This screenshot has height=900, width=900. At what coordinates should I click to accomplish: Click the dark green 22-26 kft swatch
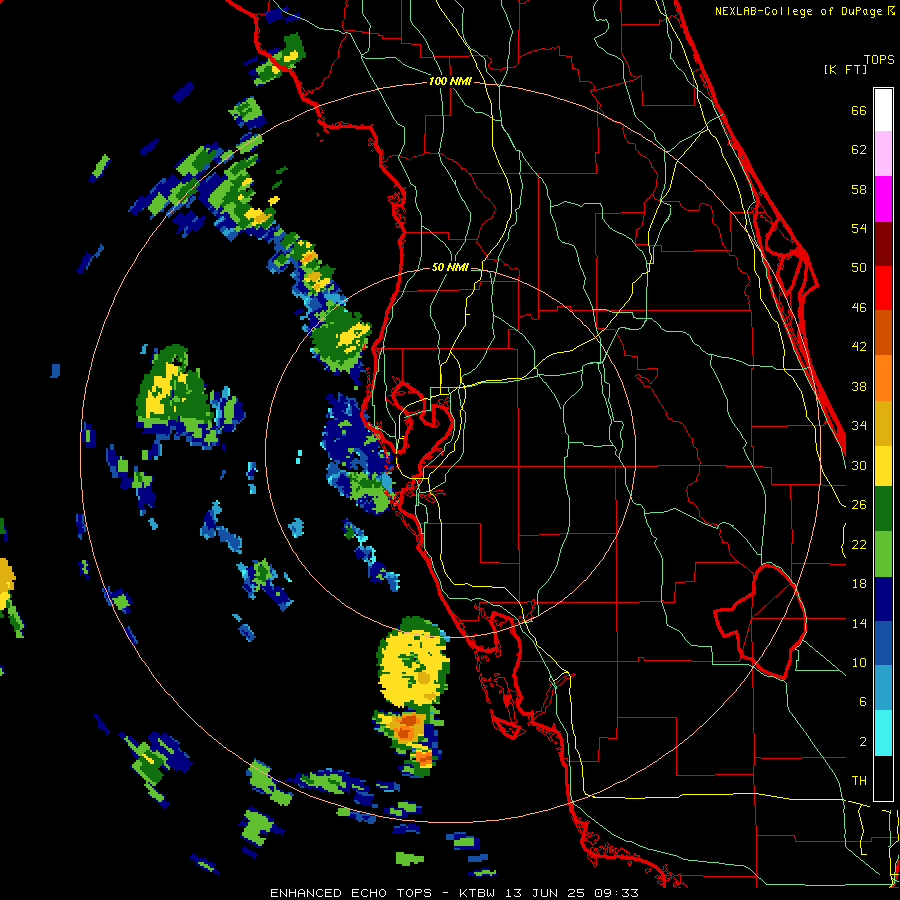coord(883,509)
